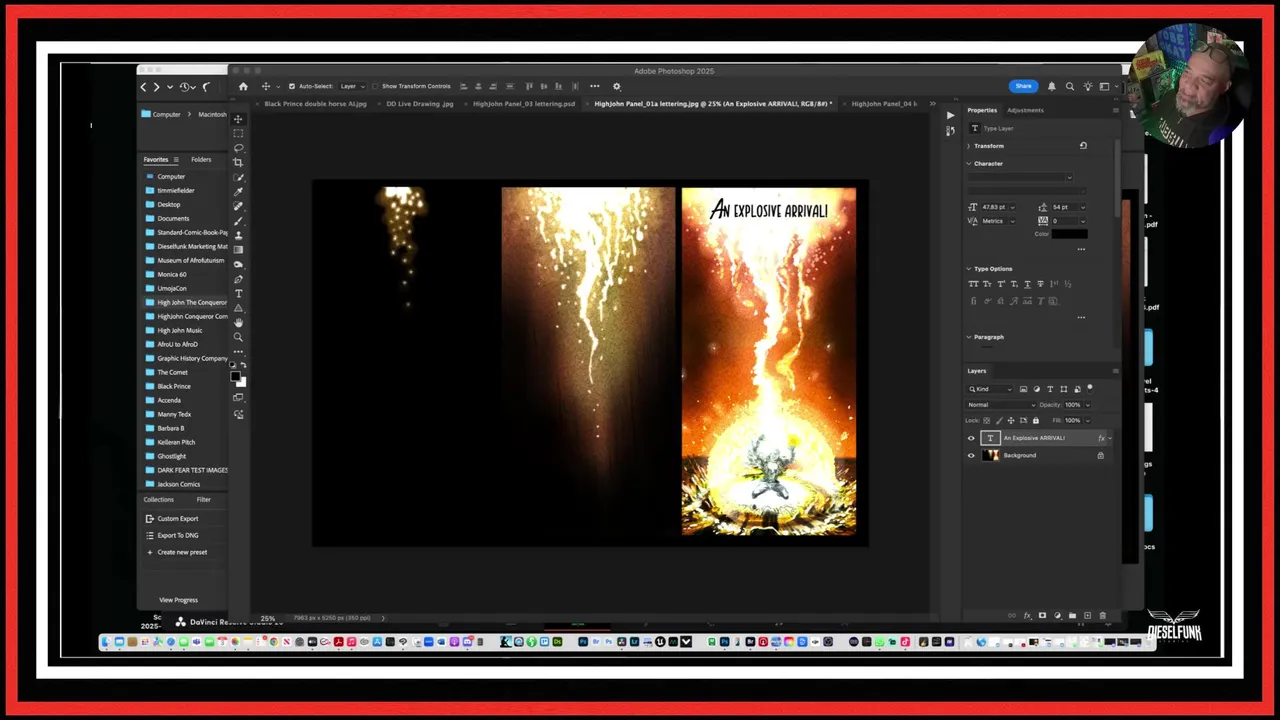Reset transform icon in Properties panel
This screenshot has height=720, width=1280.
pyautogui.click(x=1083, y=146)
